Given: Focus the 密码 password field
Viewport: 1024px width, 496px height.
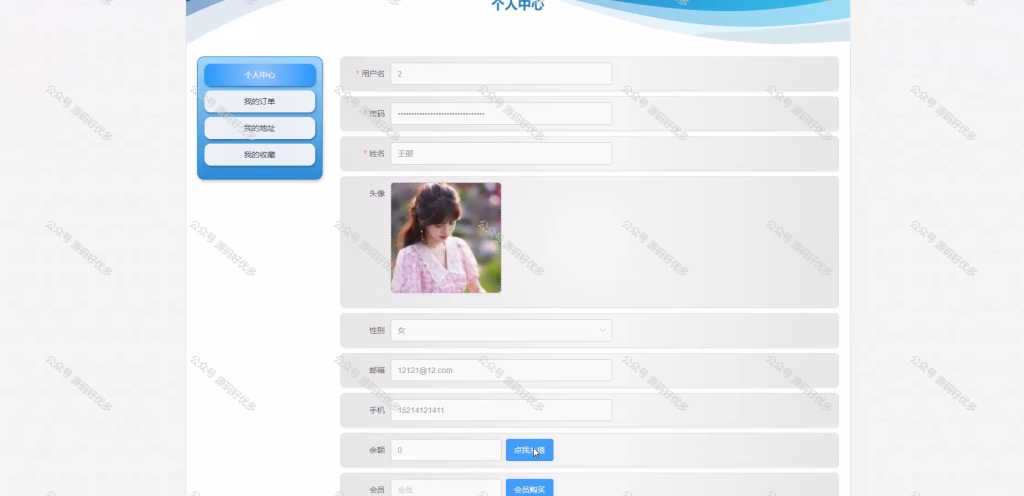Looking at the screenshot, I should (x=501, y=114).
